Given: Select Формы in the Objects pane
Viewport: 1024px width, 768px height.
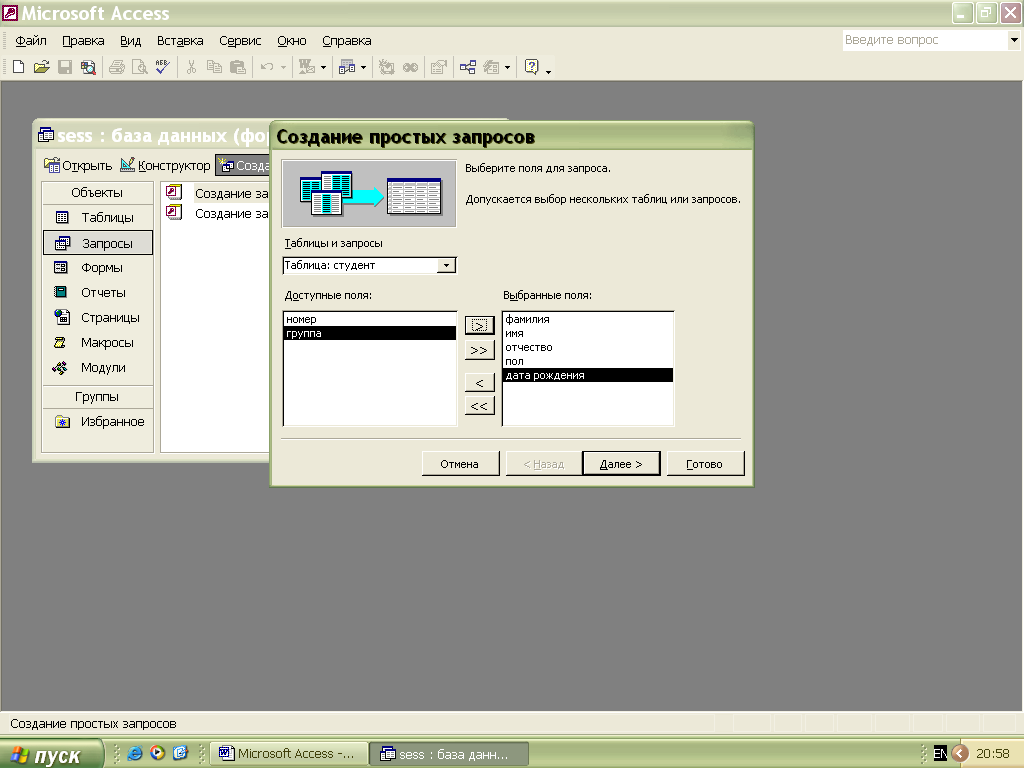Looking at the screenshot, I should pos(98,268).
